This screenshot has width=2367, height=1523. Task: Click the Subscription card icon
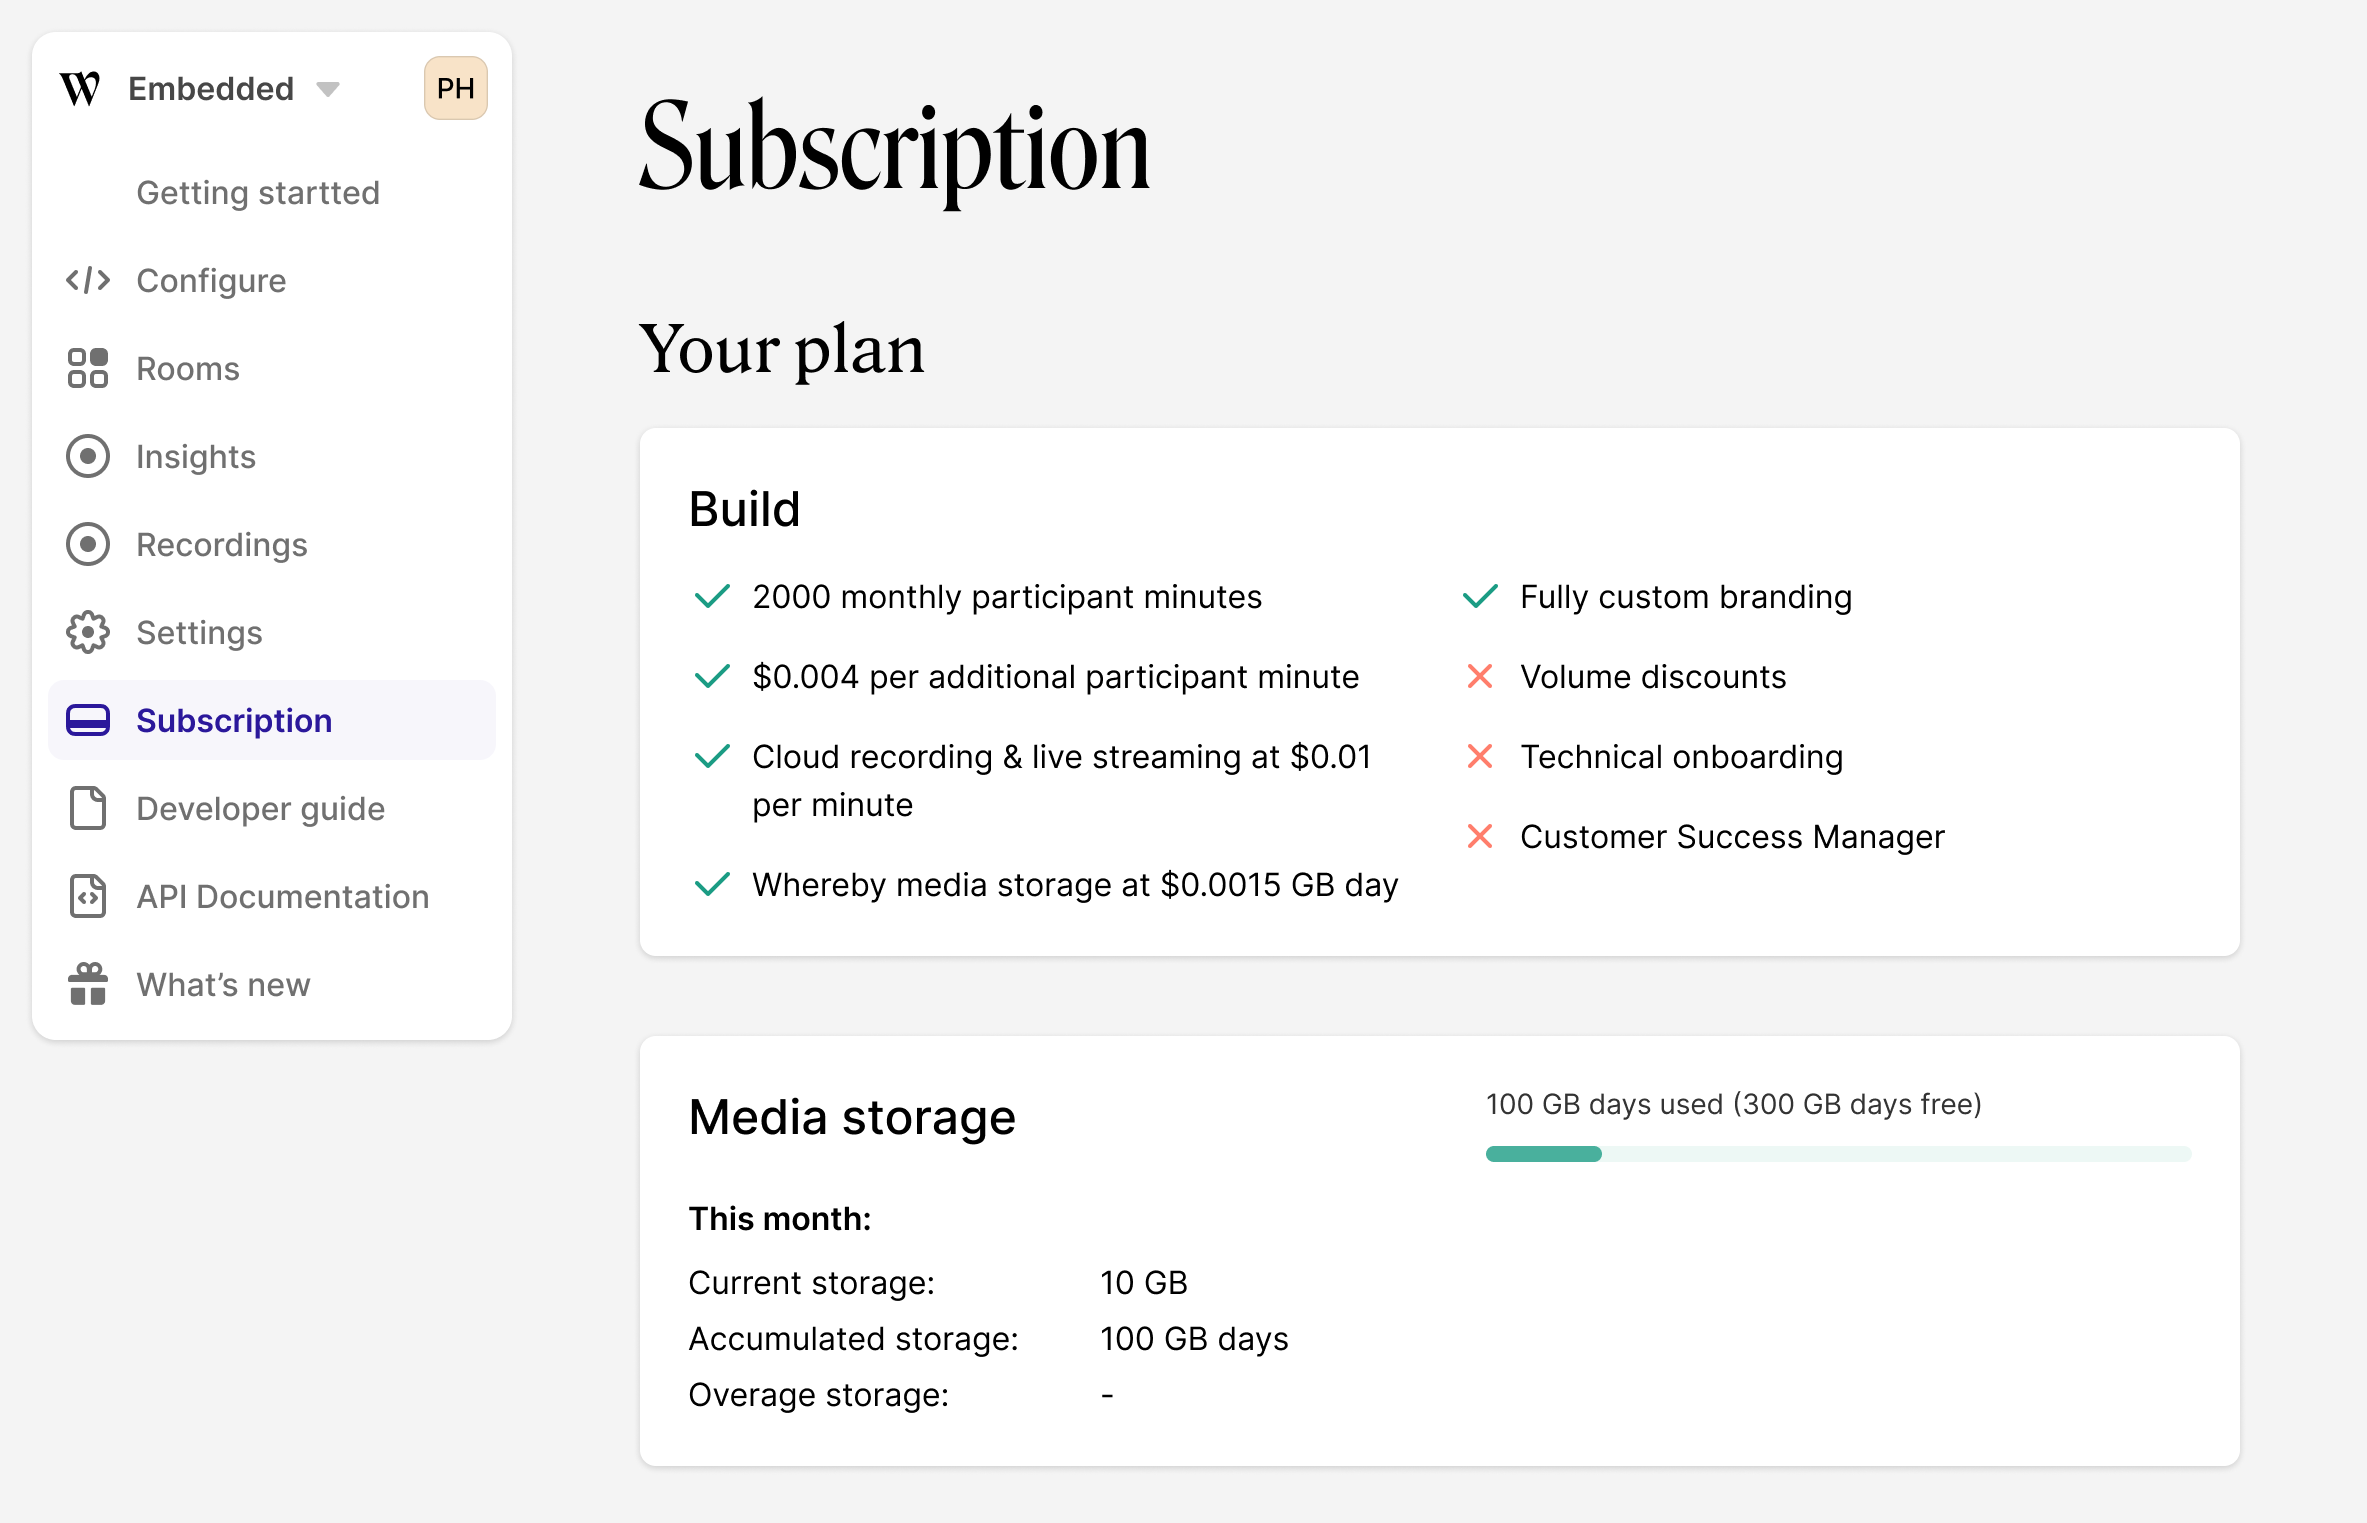[x=88, y=720]
